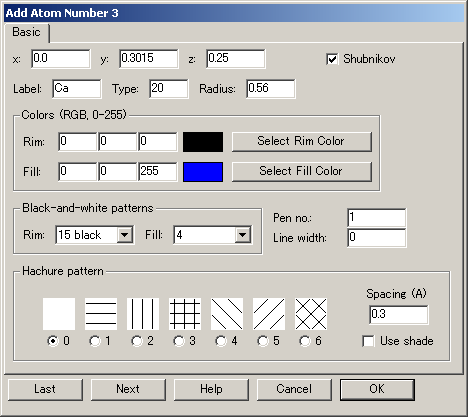
Task: Enable the Use shade checkbox
Action: point(368,341)
